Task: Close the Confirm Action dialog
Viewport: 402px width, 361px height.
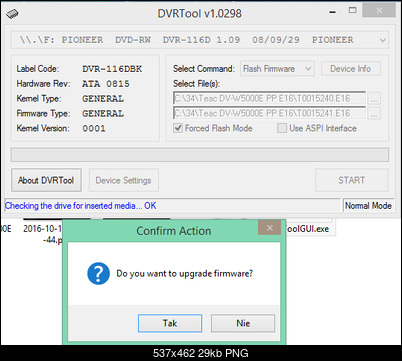Action: coord(270,228)
